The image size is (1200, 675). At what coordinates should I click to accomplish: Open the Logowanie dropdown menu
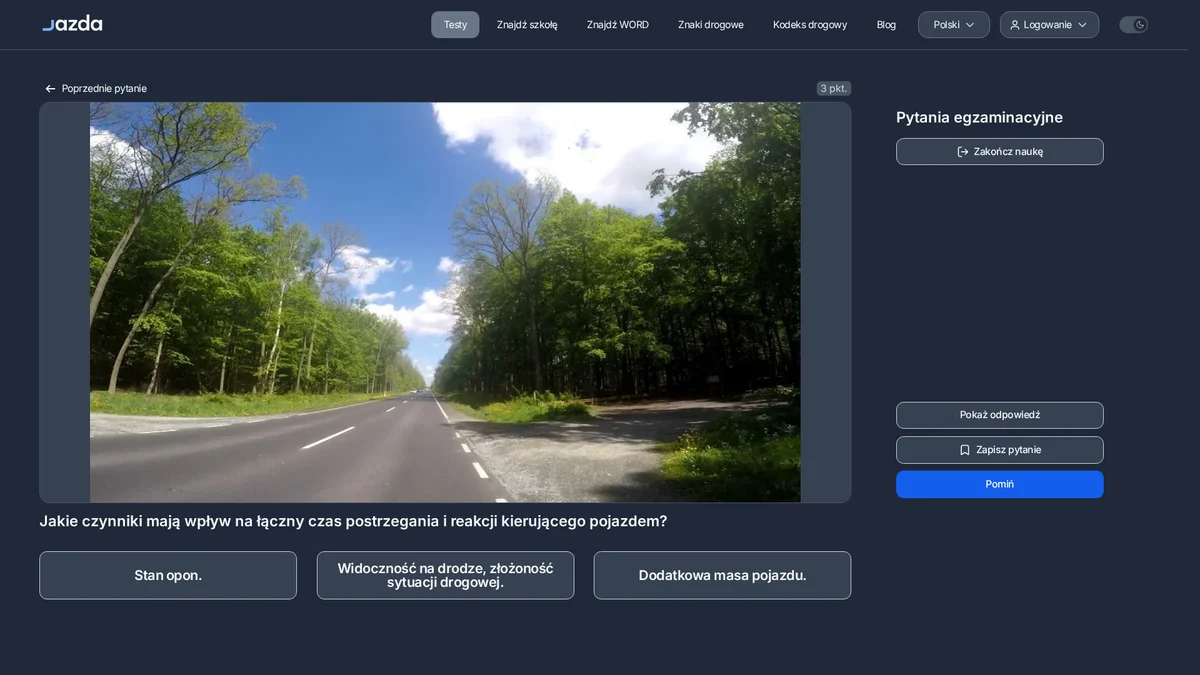coord(1049,25)
